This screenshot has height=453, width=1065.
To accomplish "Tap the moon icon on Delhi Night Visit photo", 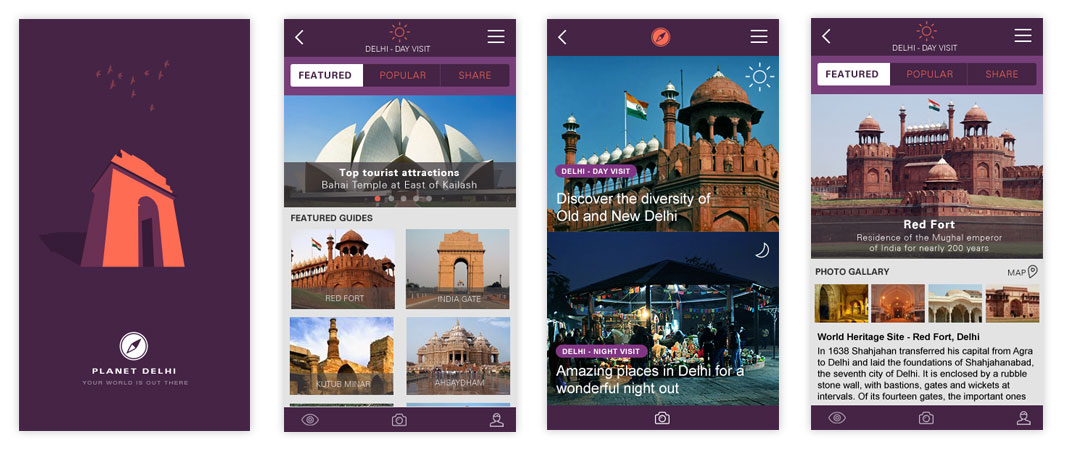I will coord(762,250).
